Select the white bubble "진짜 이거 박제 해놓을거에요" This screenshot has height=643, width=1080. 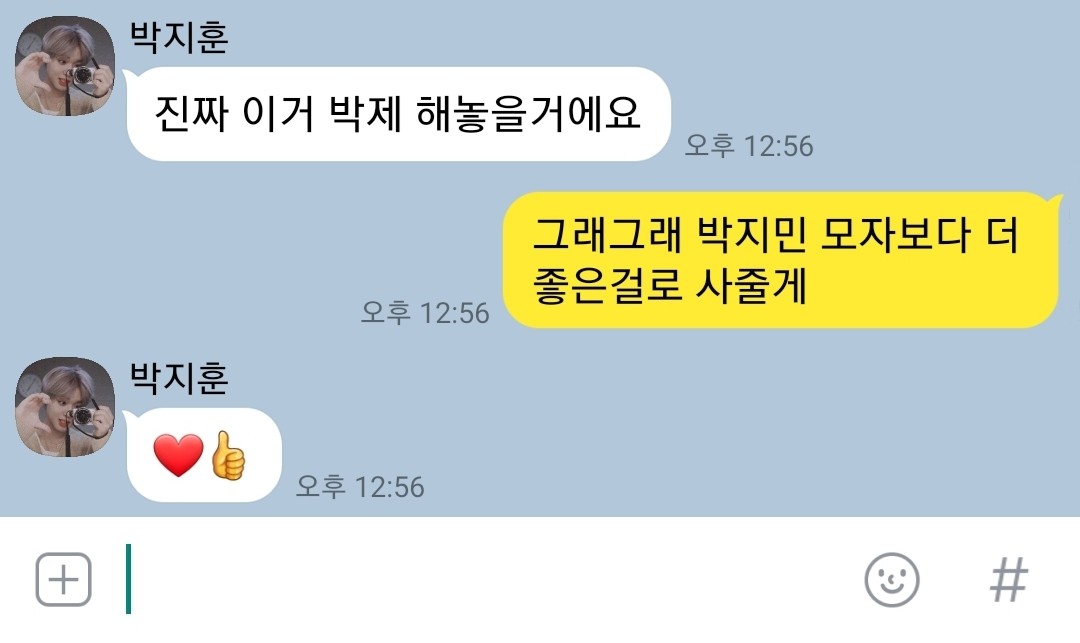click(x=398, y=114)
